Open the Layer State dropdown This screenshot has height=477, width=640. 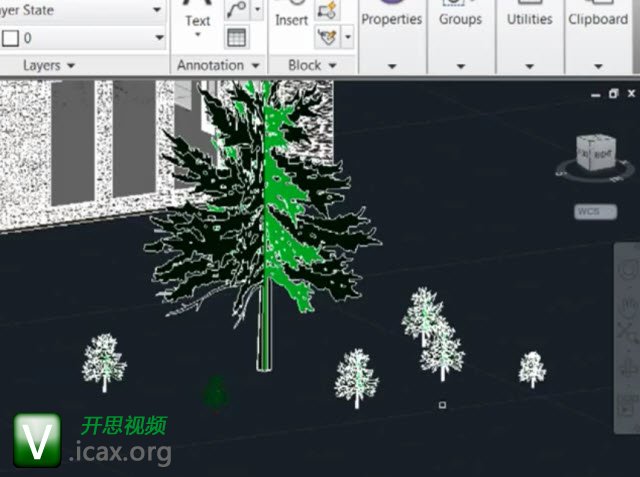[157, 10]
